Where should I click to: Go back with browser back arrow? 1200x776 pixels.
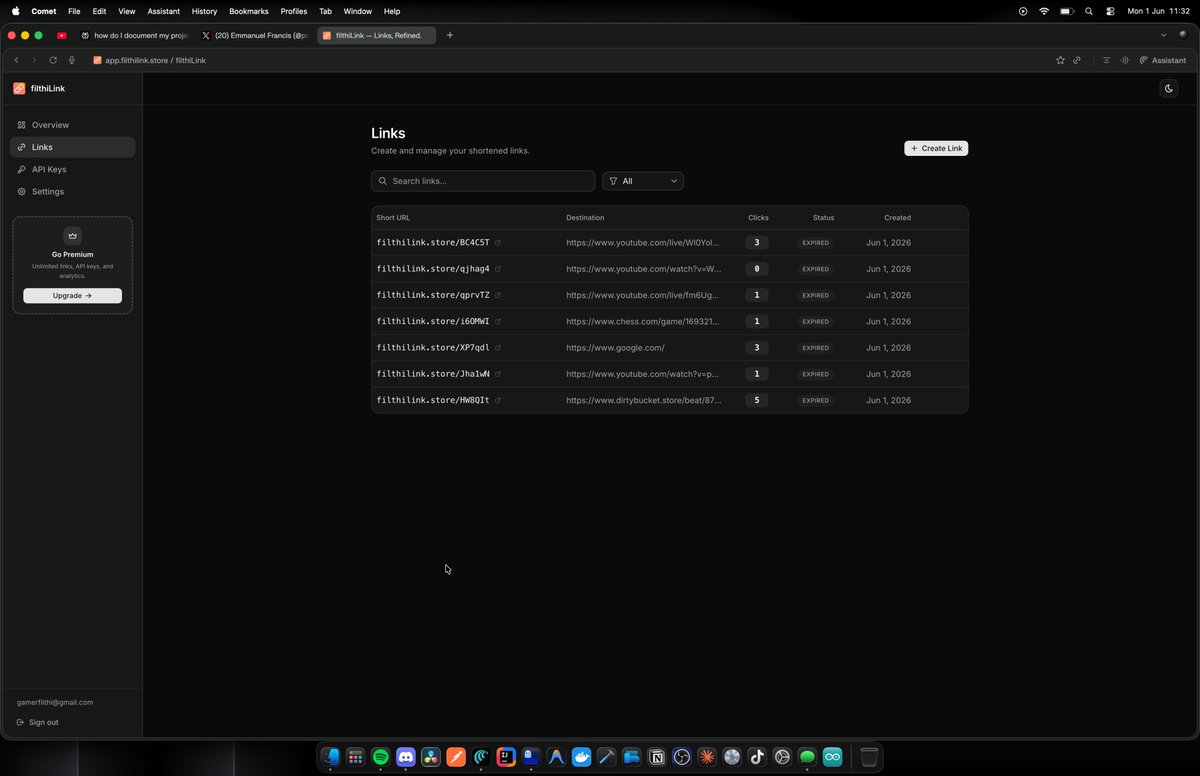click(x=17, y=60)
